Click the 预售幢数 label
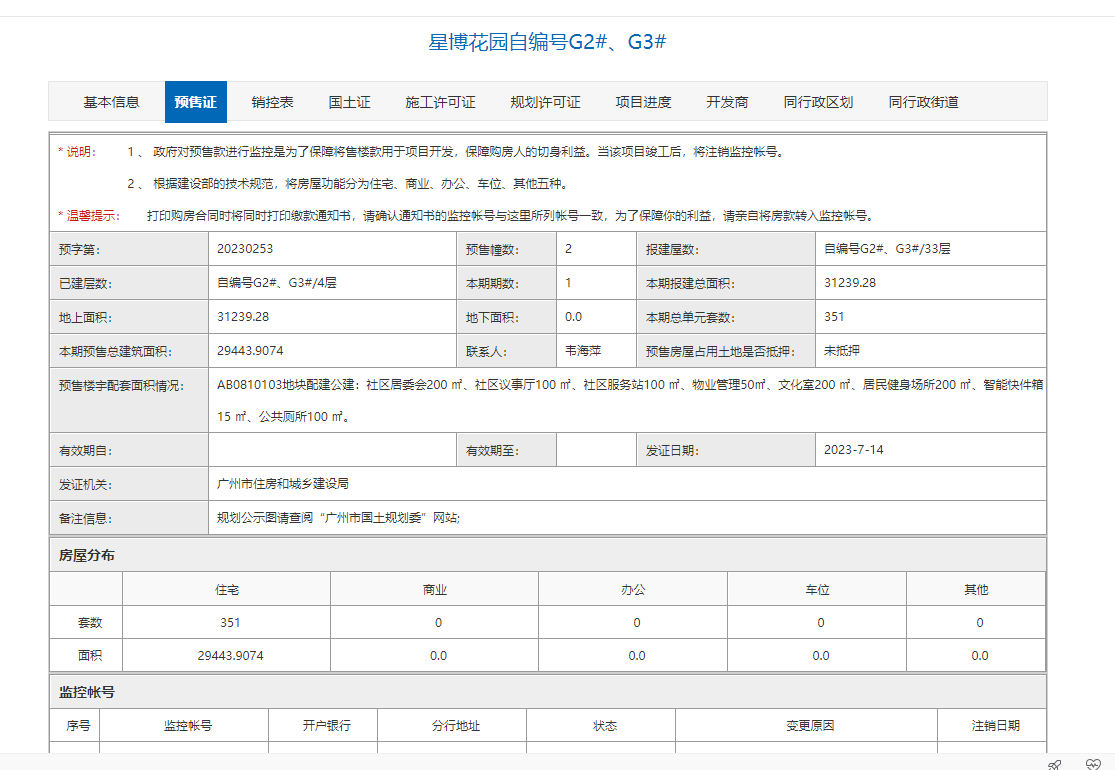The height and width of the screenshot is (770, 1115). [492, 250]
